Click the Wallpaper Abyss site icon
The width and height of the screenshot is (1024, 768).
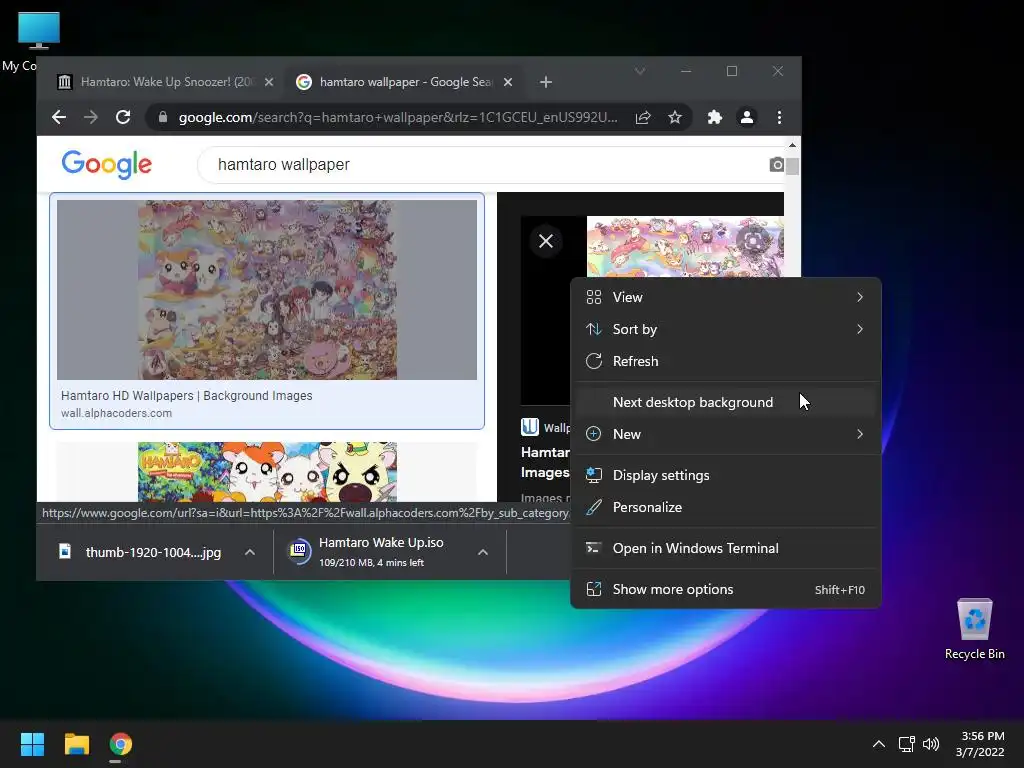click(530, 427)
